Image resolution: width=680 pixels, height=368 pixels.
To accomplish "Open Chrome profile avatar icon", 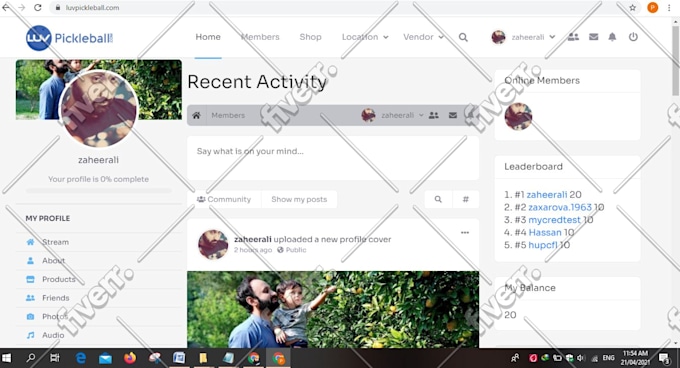I will (x=653, y=7).
